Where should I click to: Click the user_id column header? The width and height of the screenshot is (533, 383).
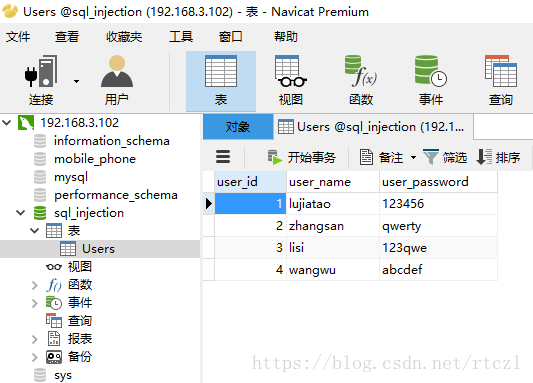(251, 182)
